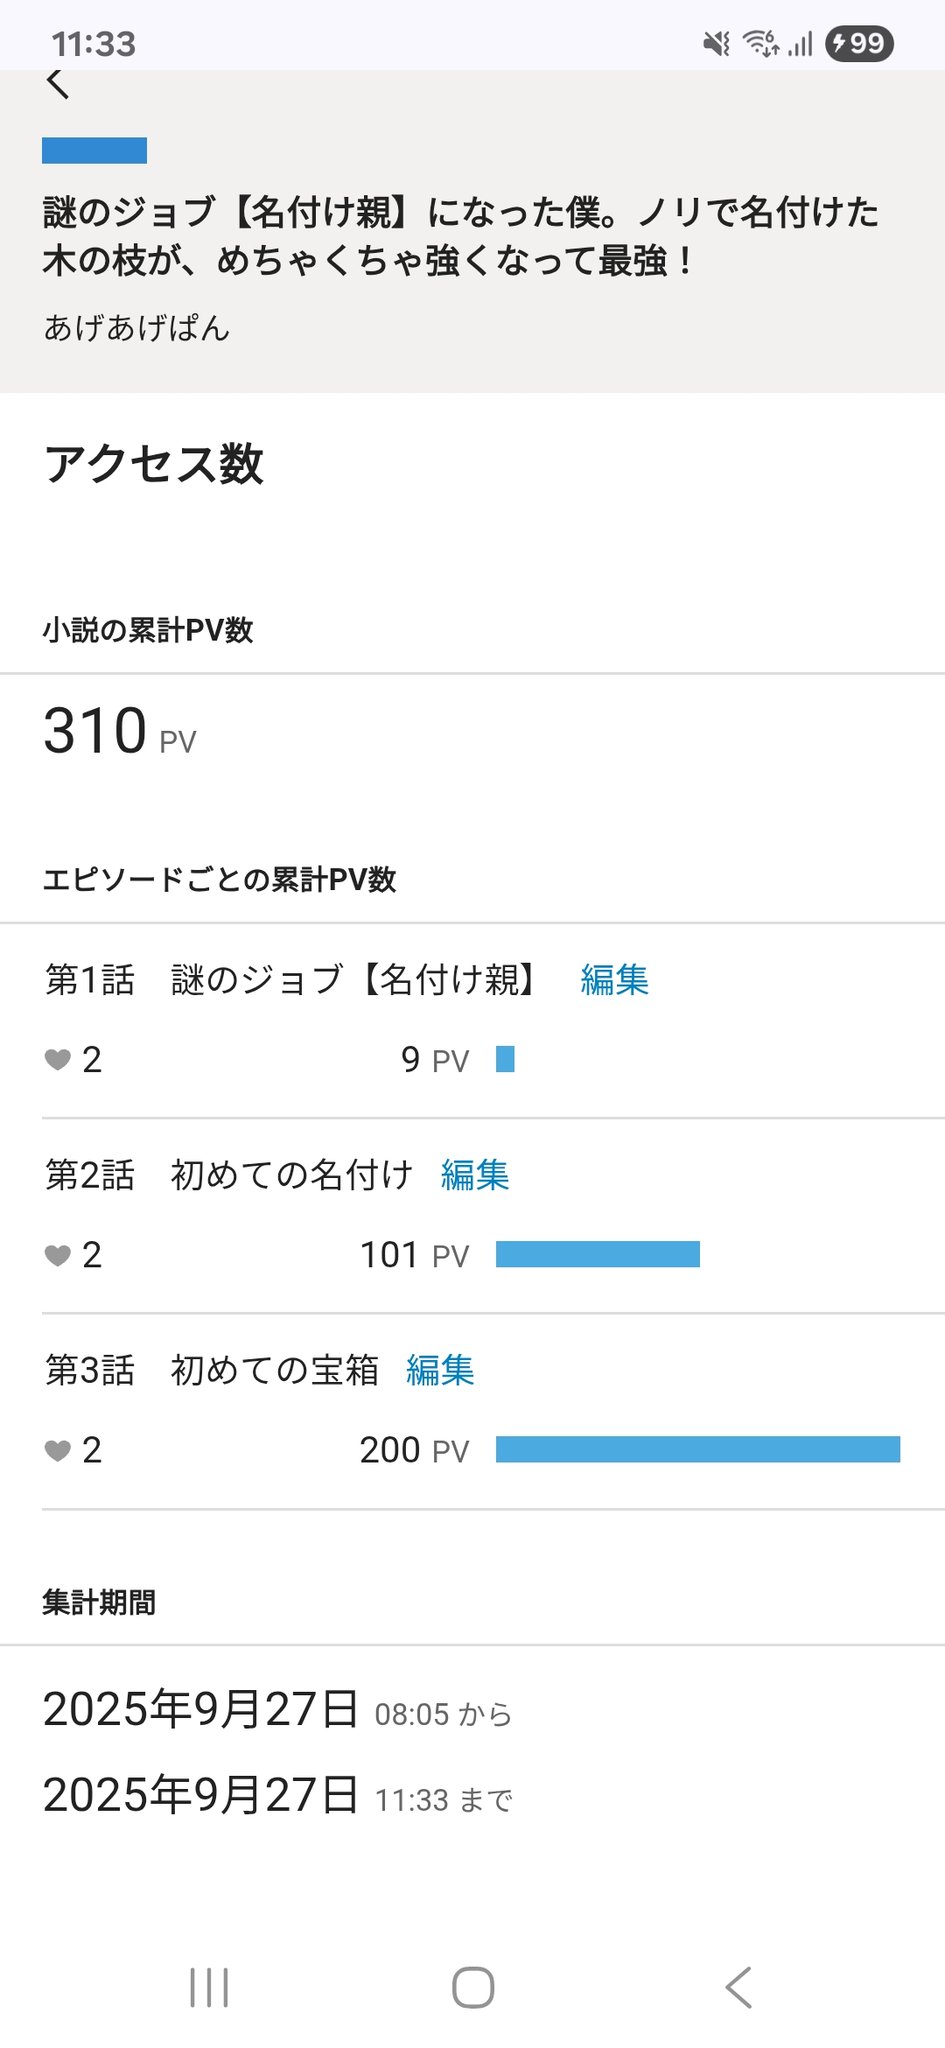The image size is (945, 2048).
Task: Tap heart icon under episode 1
Action: click(x=58, y=1060)
